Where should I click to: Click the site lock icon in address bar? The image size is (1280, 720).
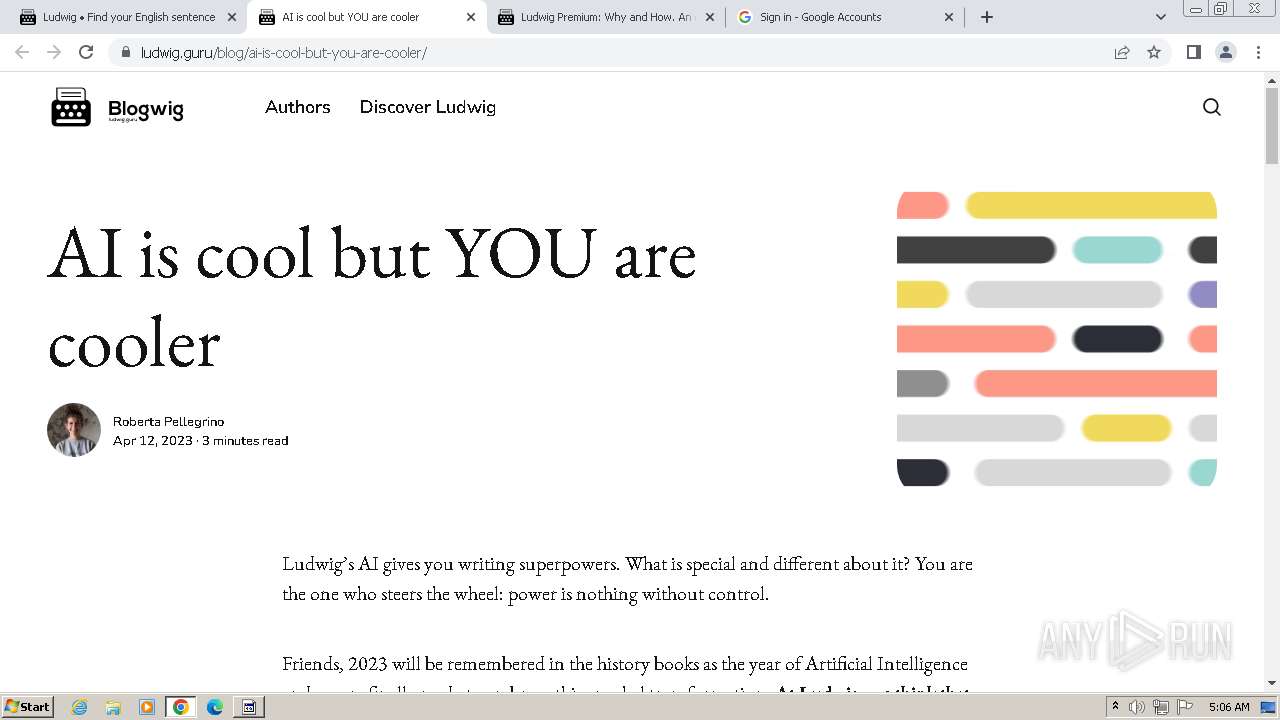coord(125,52)
